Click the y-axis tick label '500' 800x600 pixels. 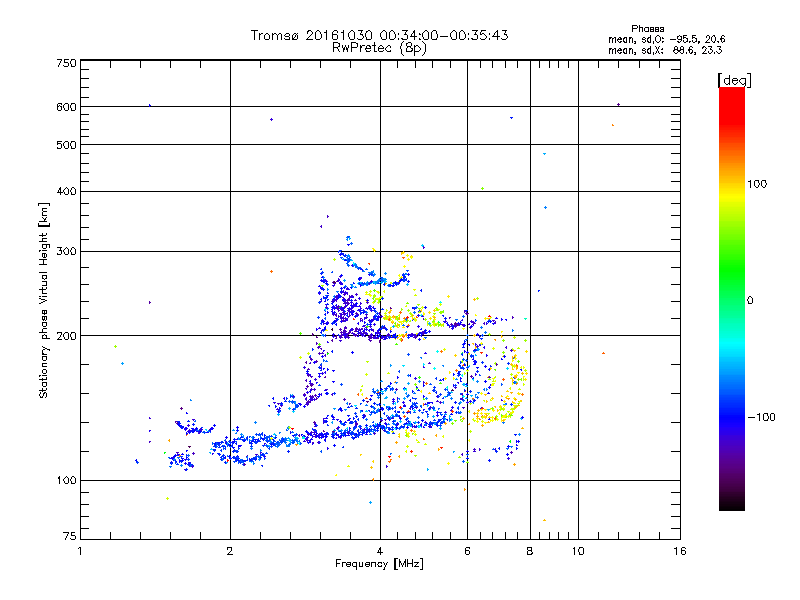click(67, 145)
